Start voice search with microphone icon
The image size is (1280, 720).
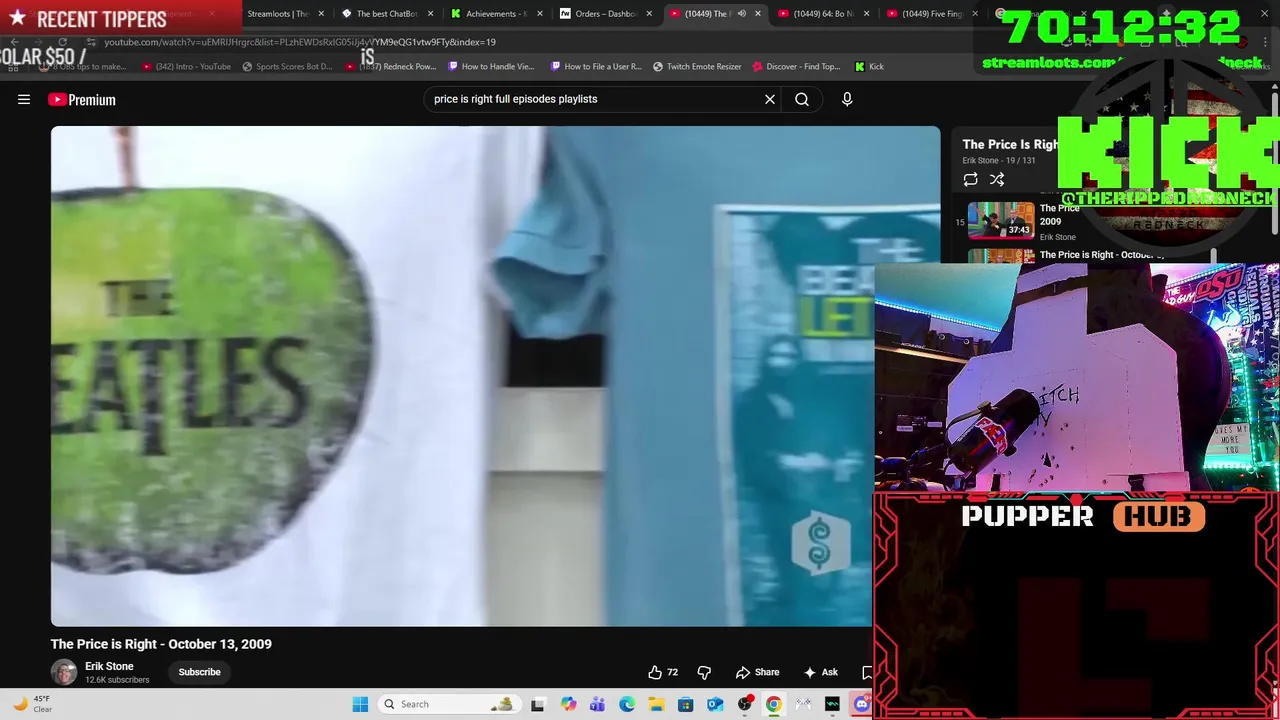pos(847,99)
